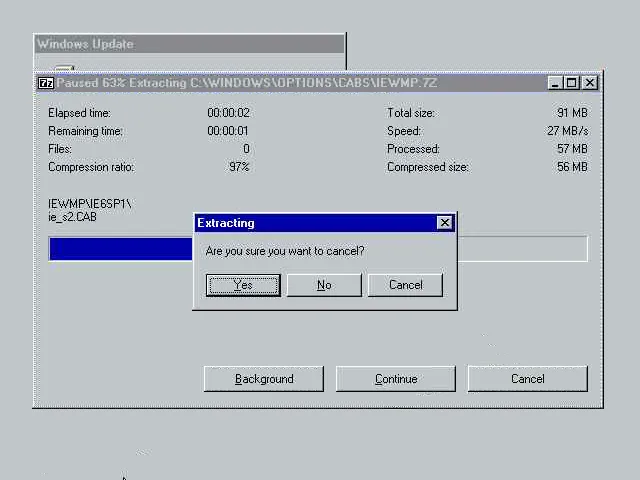
Task: Click the Windows Update window title bar
Action: point(190,44)
